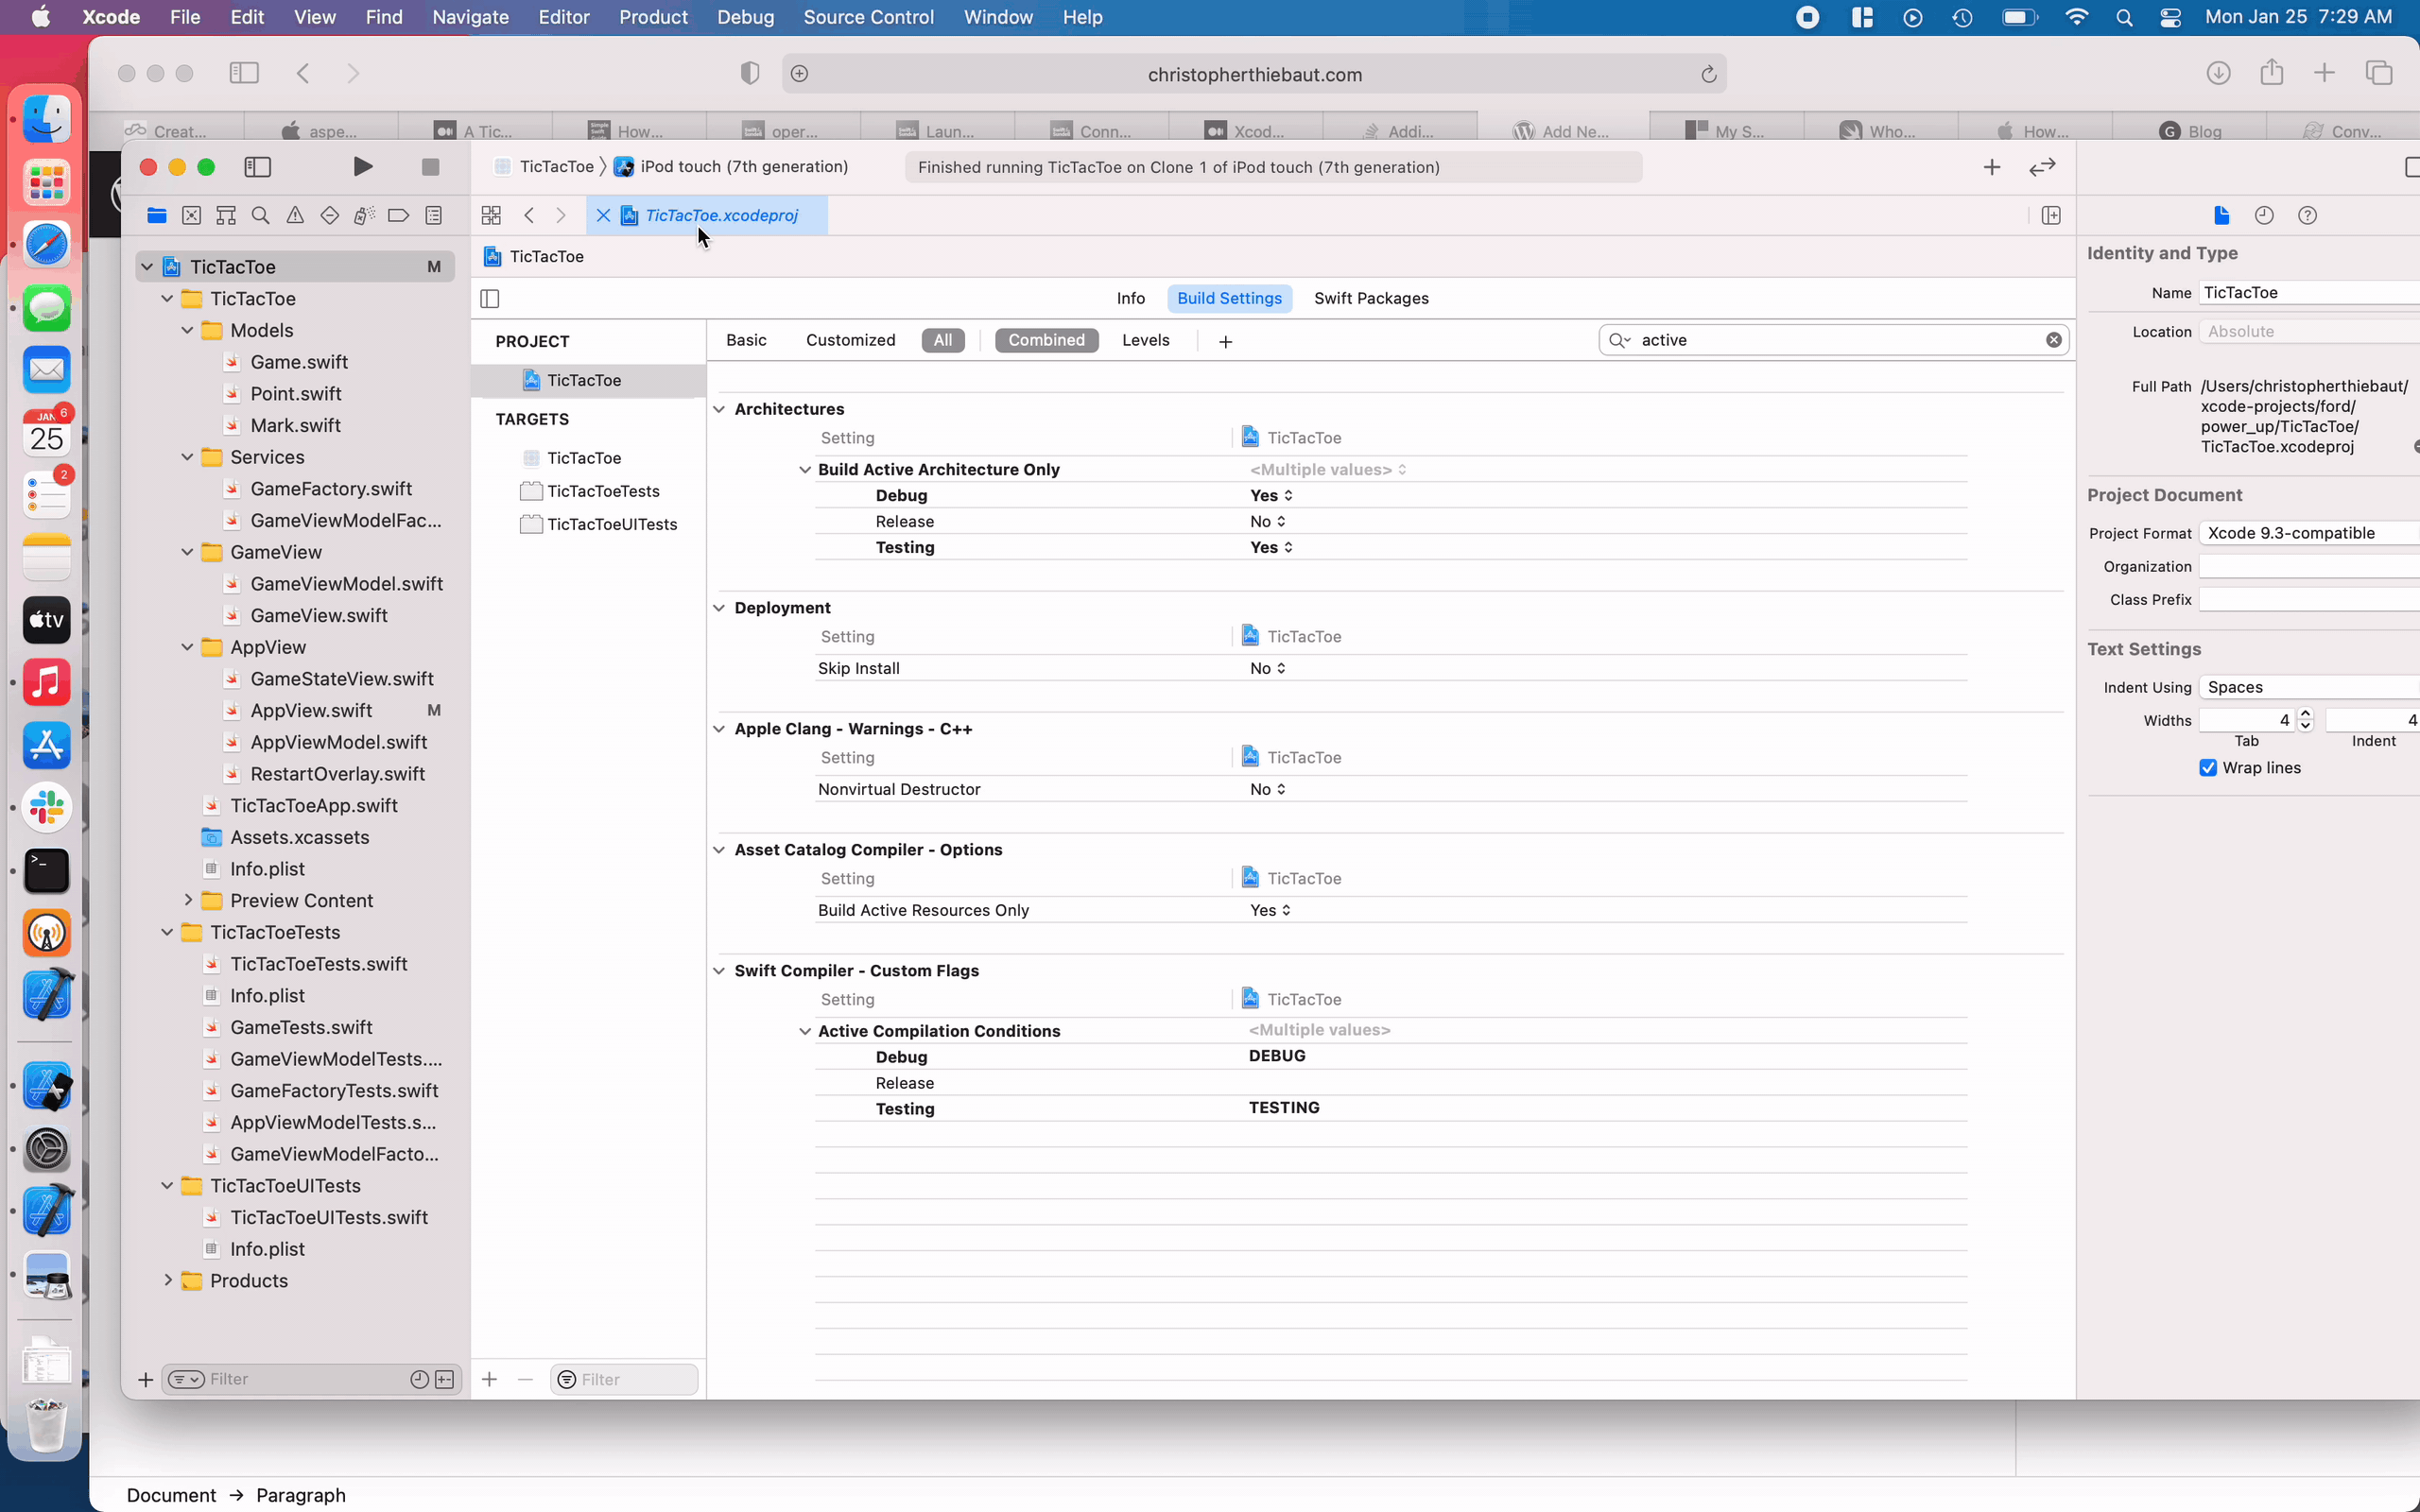Go forward in Xcode editor history
Screen dimensions: 2420x1512
tap(561, 215)
